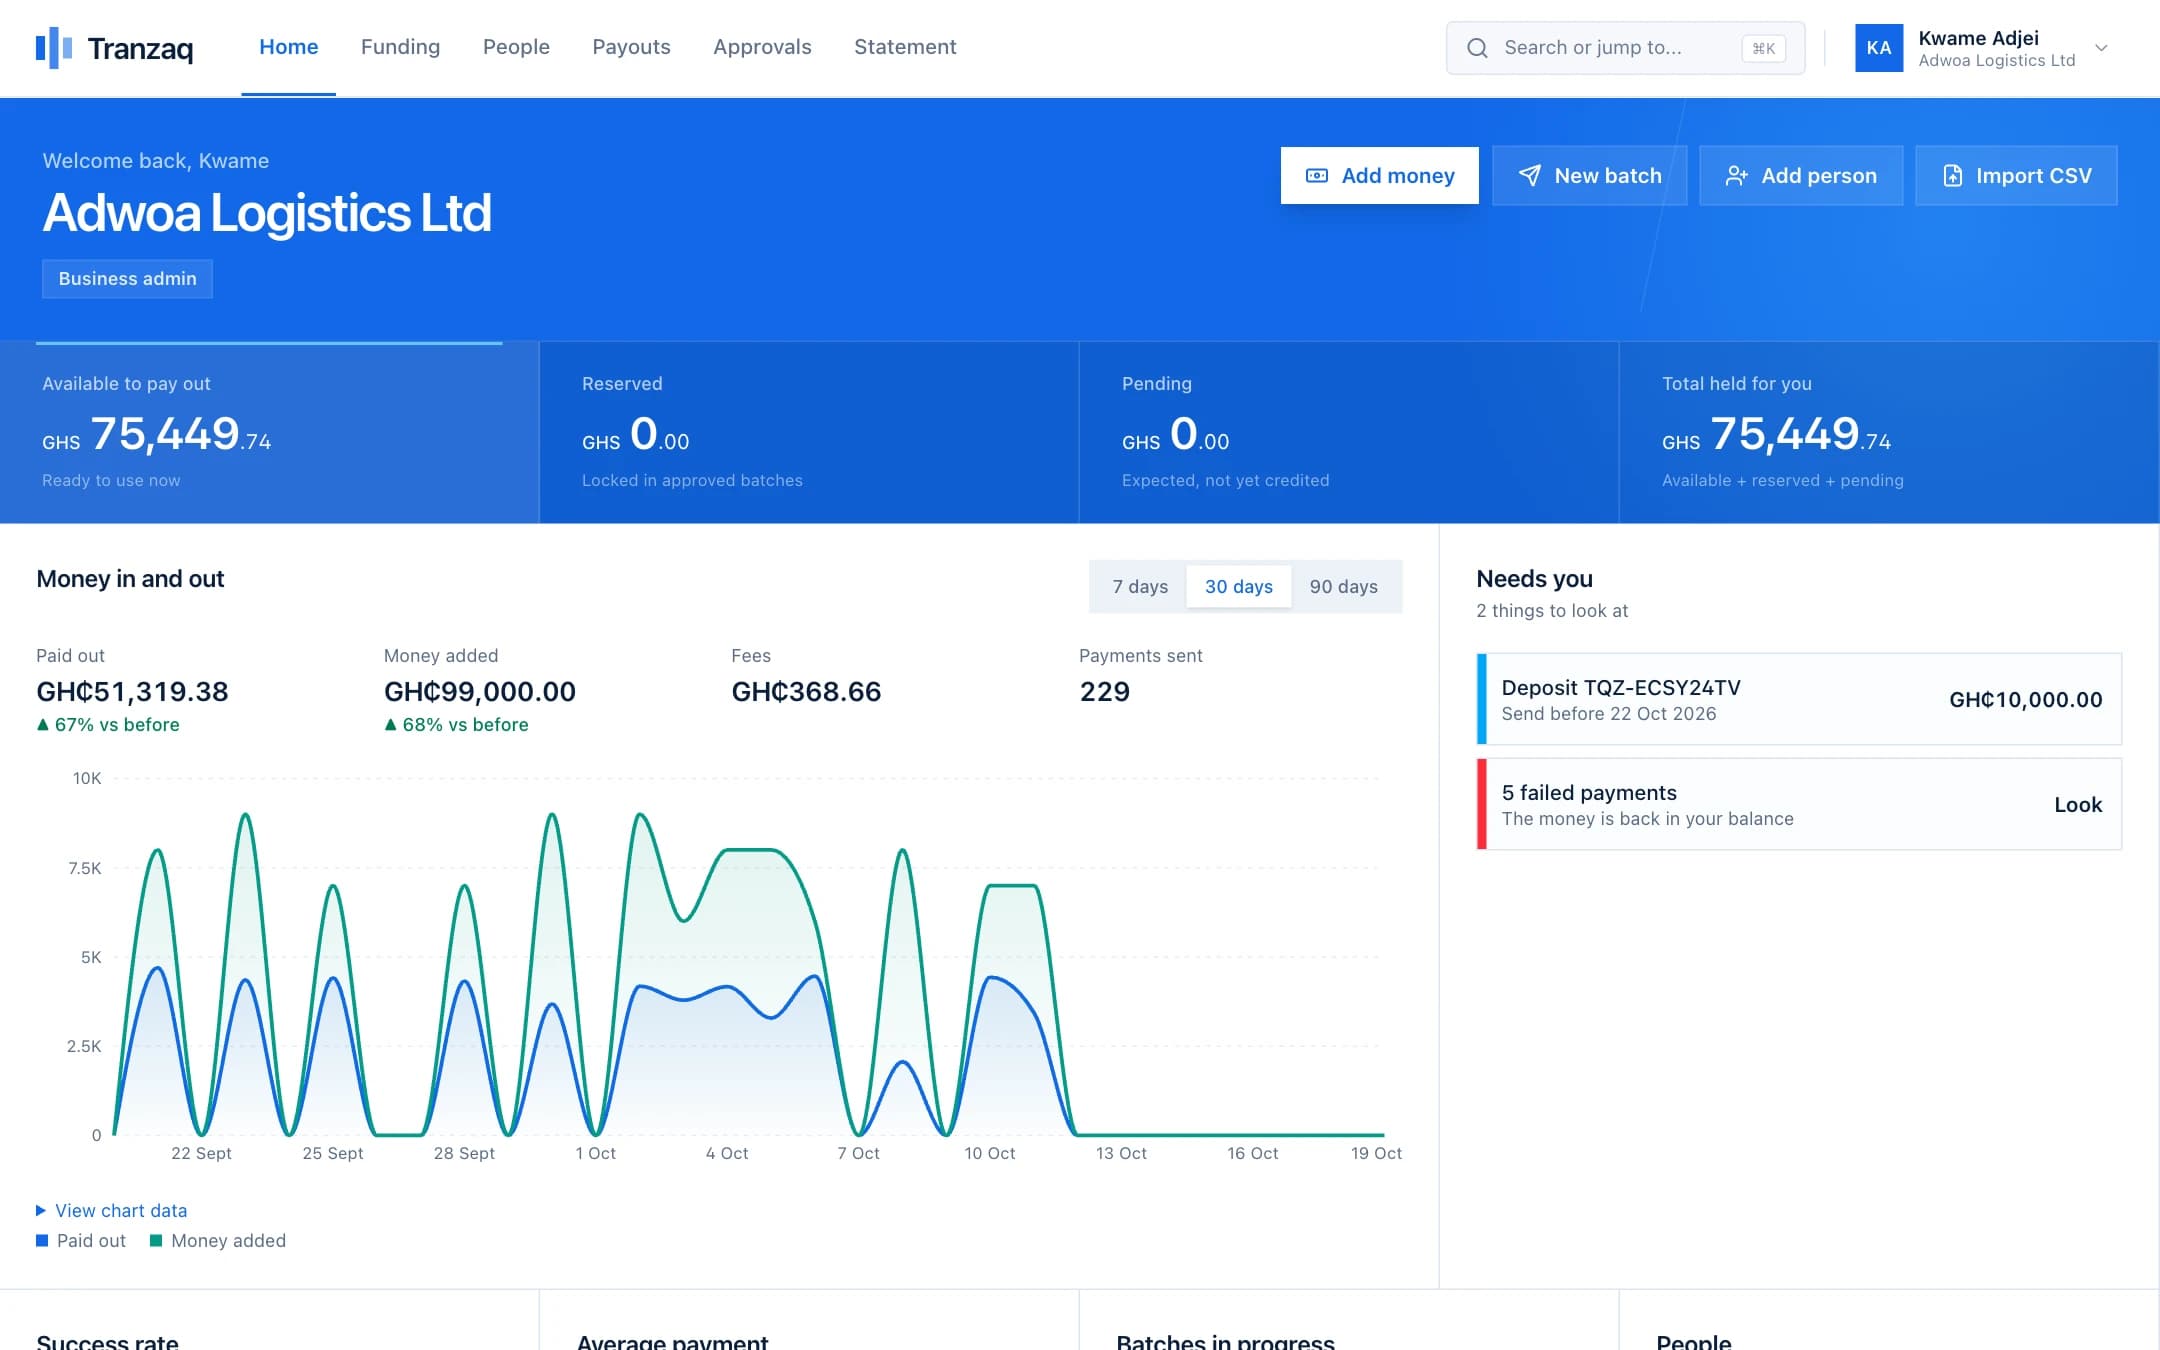Screen dimensions: 2160x1350
Task: Click the paper plane icon on New batch
Action: 1530,176
